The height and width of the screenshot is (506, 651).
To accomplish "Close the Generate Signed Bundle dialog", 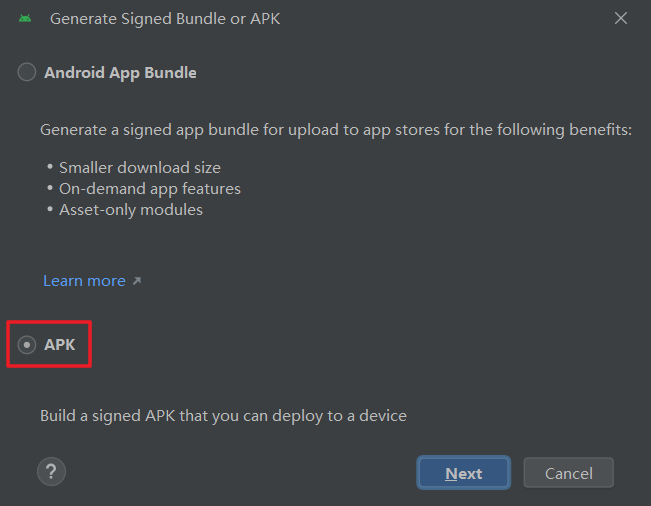I will click(621, 19).
